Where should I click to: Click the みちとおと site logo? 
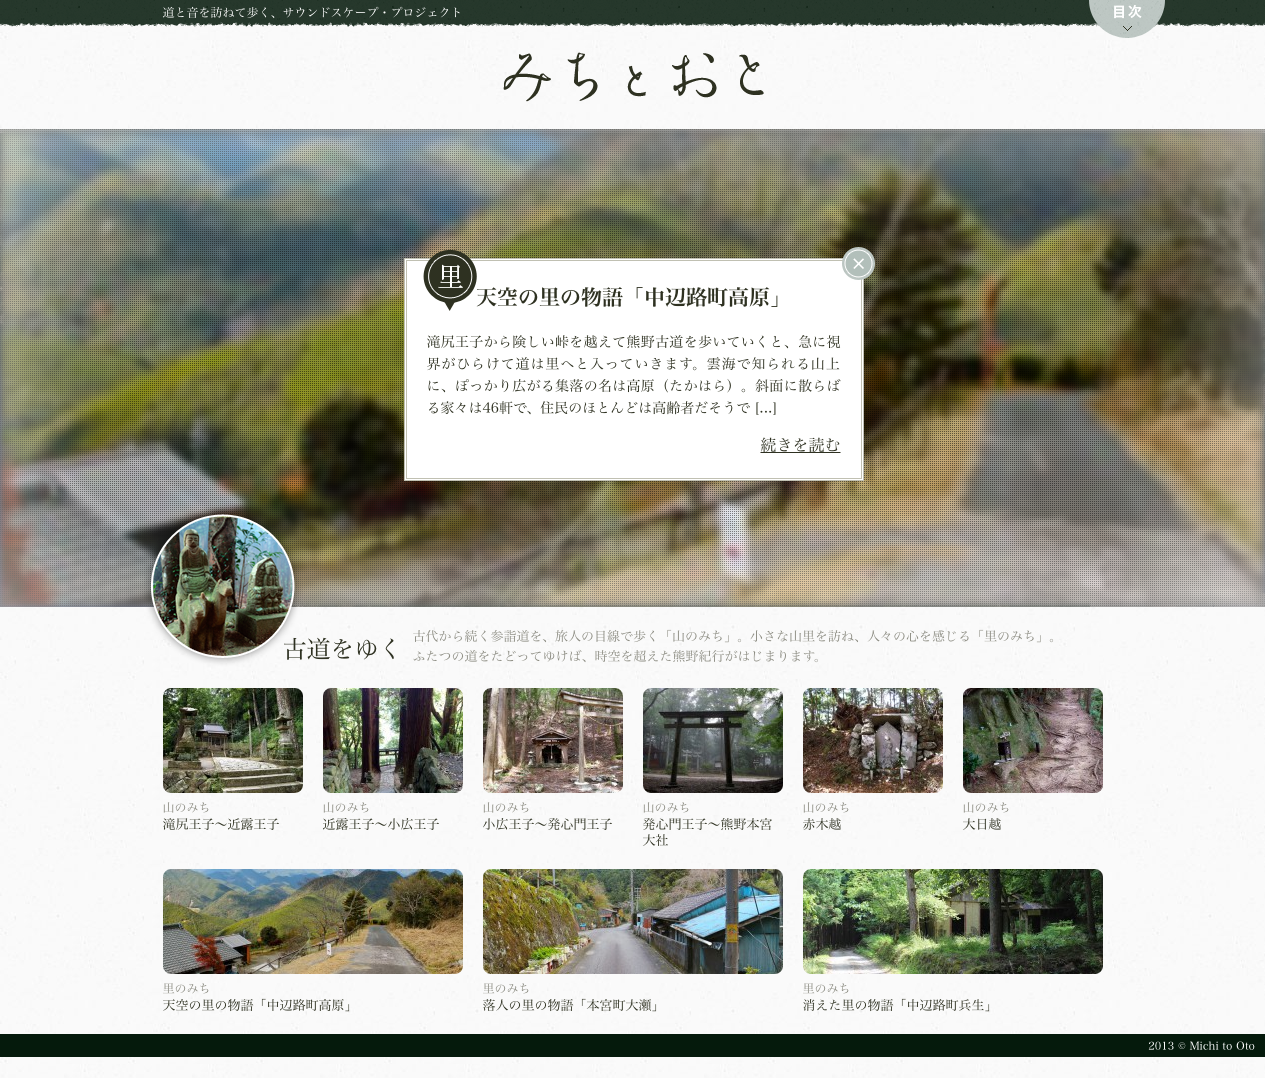coord(634,76)
